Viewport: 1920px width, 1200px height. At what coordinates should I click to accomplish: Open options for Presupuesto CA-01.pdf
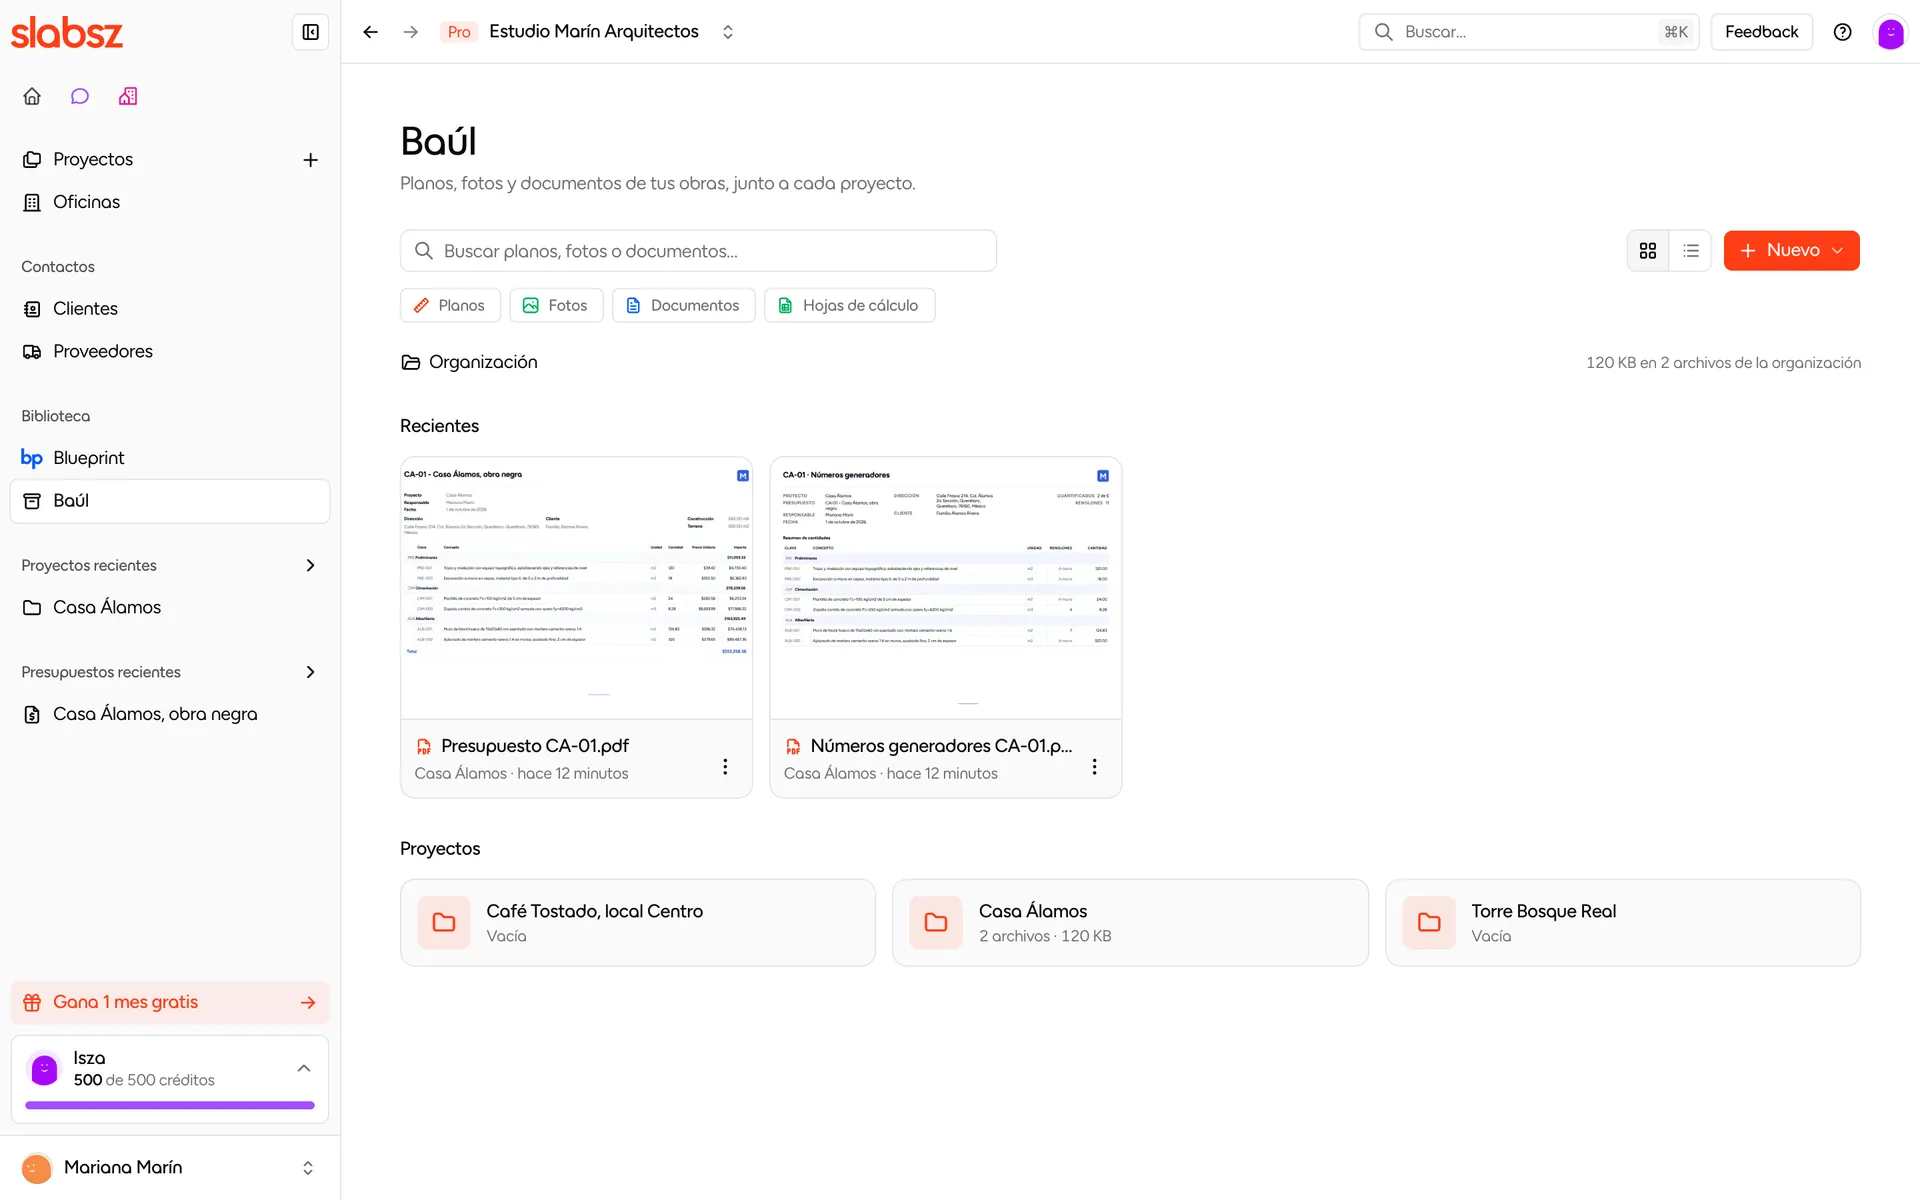click(725, 766)
